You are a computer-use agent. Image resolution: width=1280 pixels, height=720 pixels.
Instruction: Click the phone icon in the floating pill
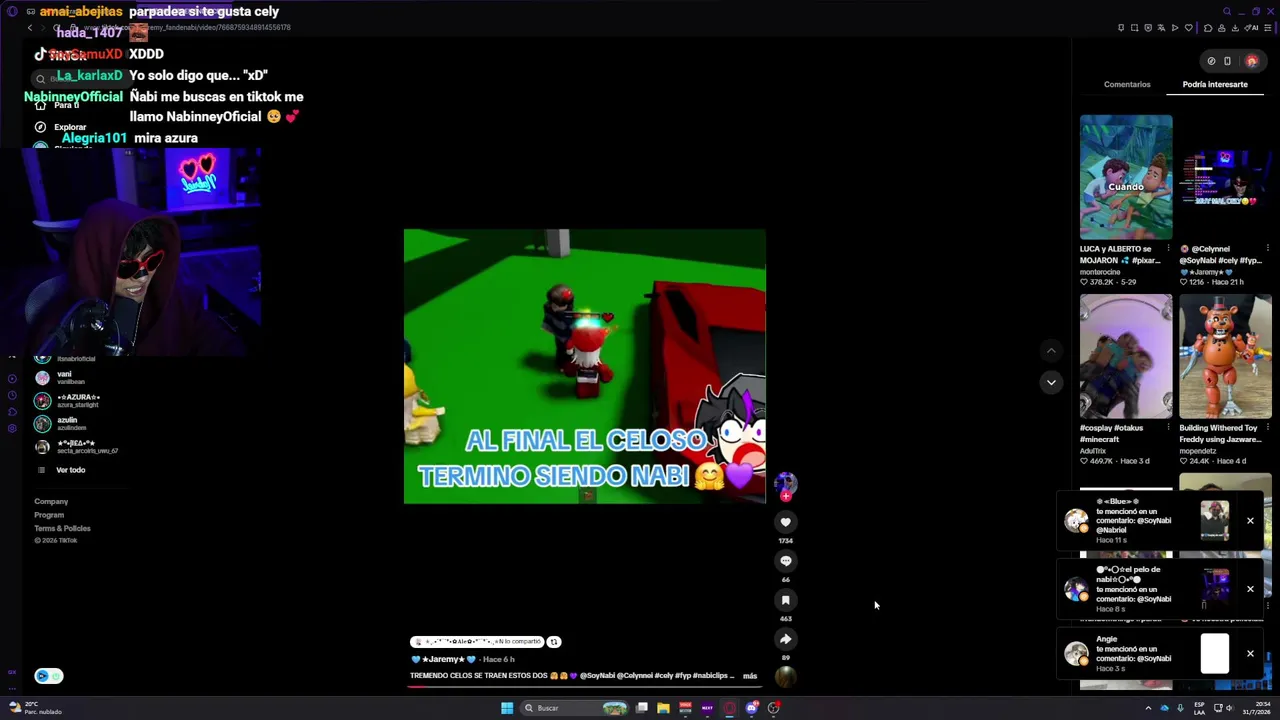click(1227, 61)
